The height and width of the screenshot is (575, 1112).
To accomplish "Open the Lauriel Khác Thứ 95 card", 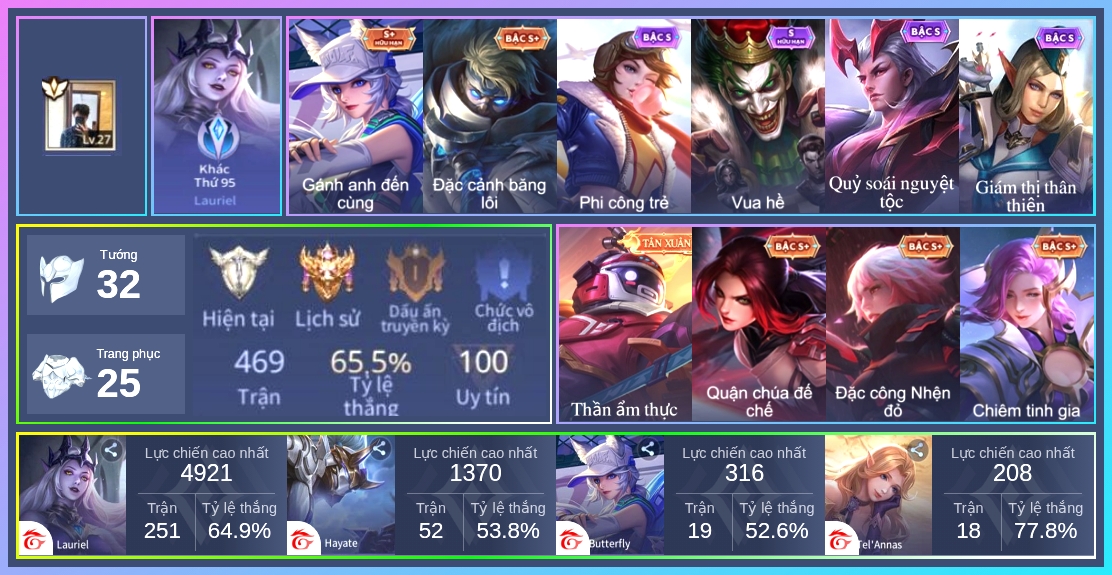I will [216, 116].
